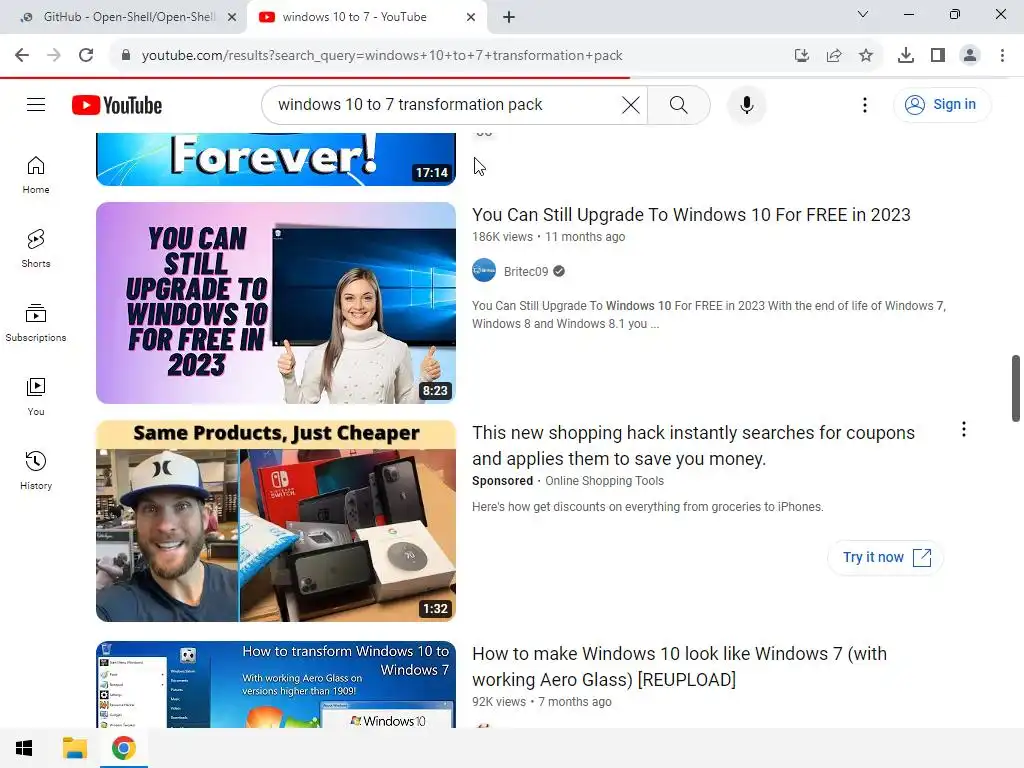Open the Same Products, Just Cheaper thumbnail
1024x768 pixels.
[276, 521]
